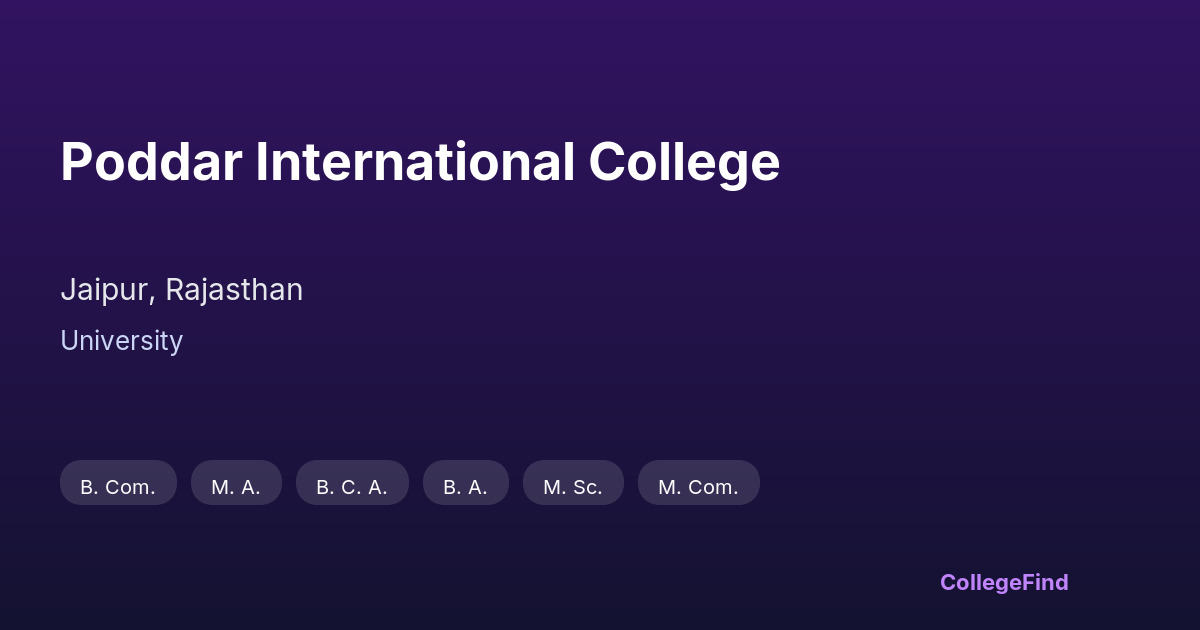Select the M. Sc. course chip

pyautogui.click(x=573, y=486)
